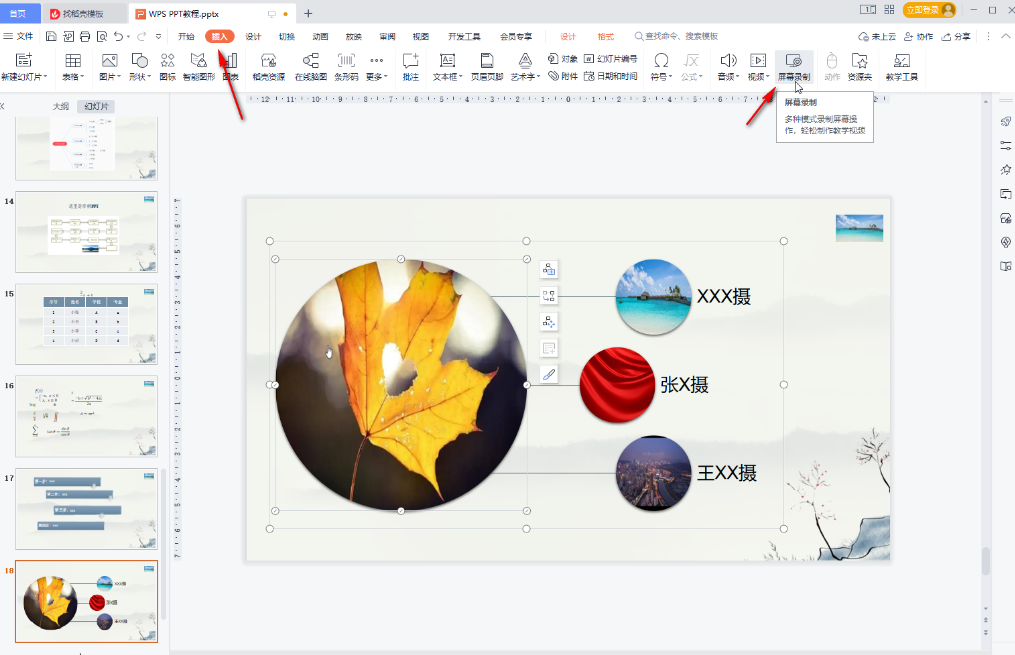Insert a comment with 批注 icon

pyautogui.click(x=410, y=66)
